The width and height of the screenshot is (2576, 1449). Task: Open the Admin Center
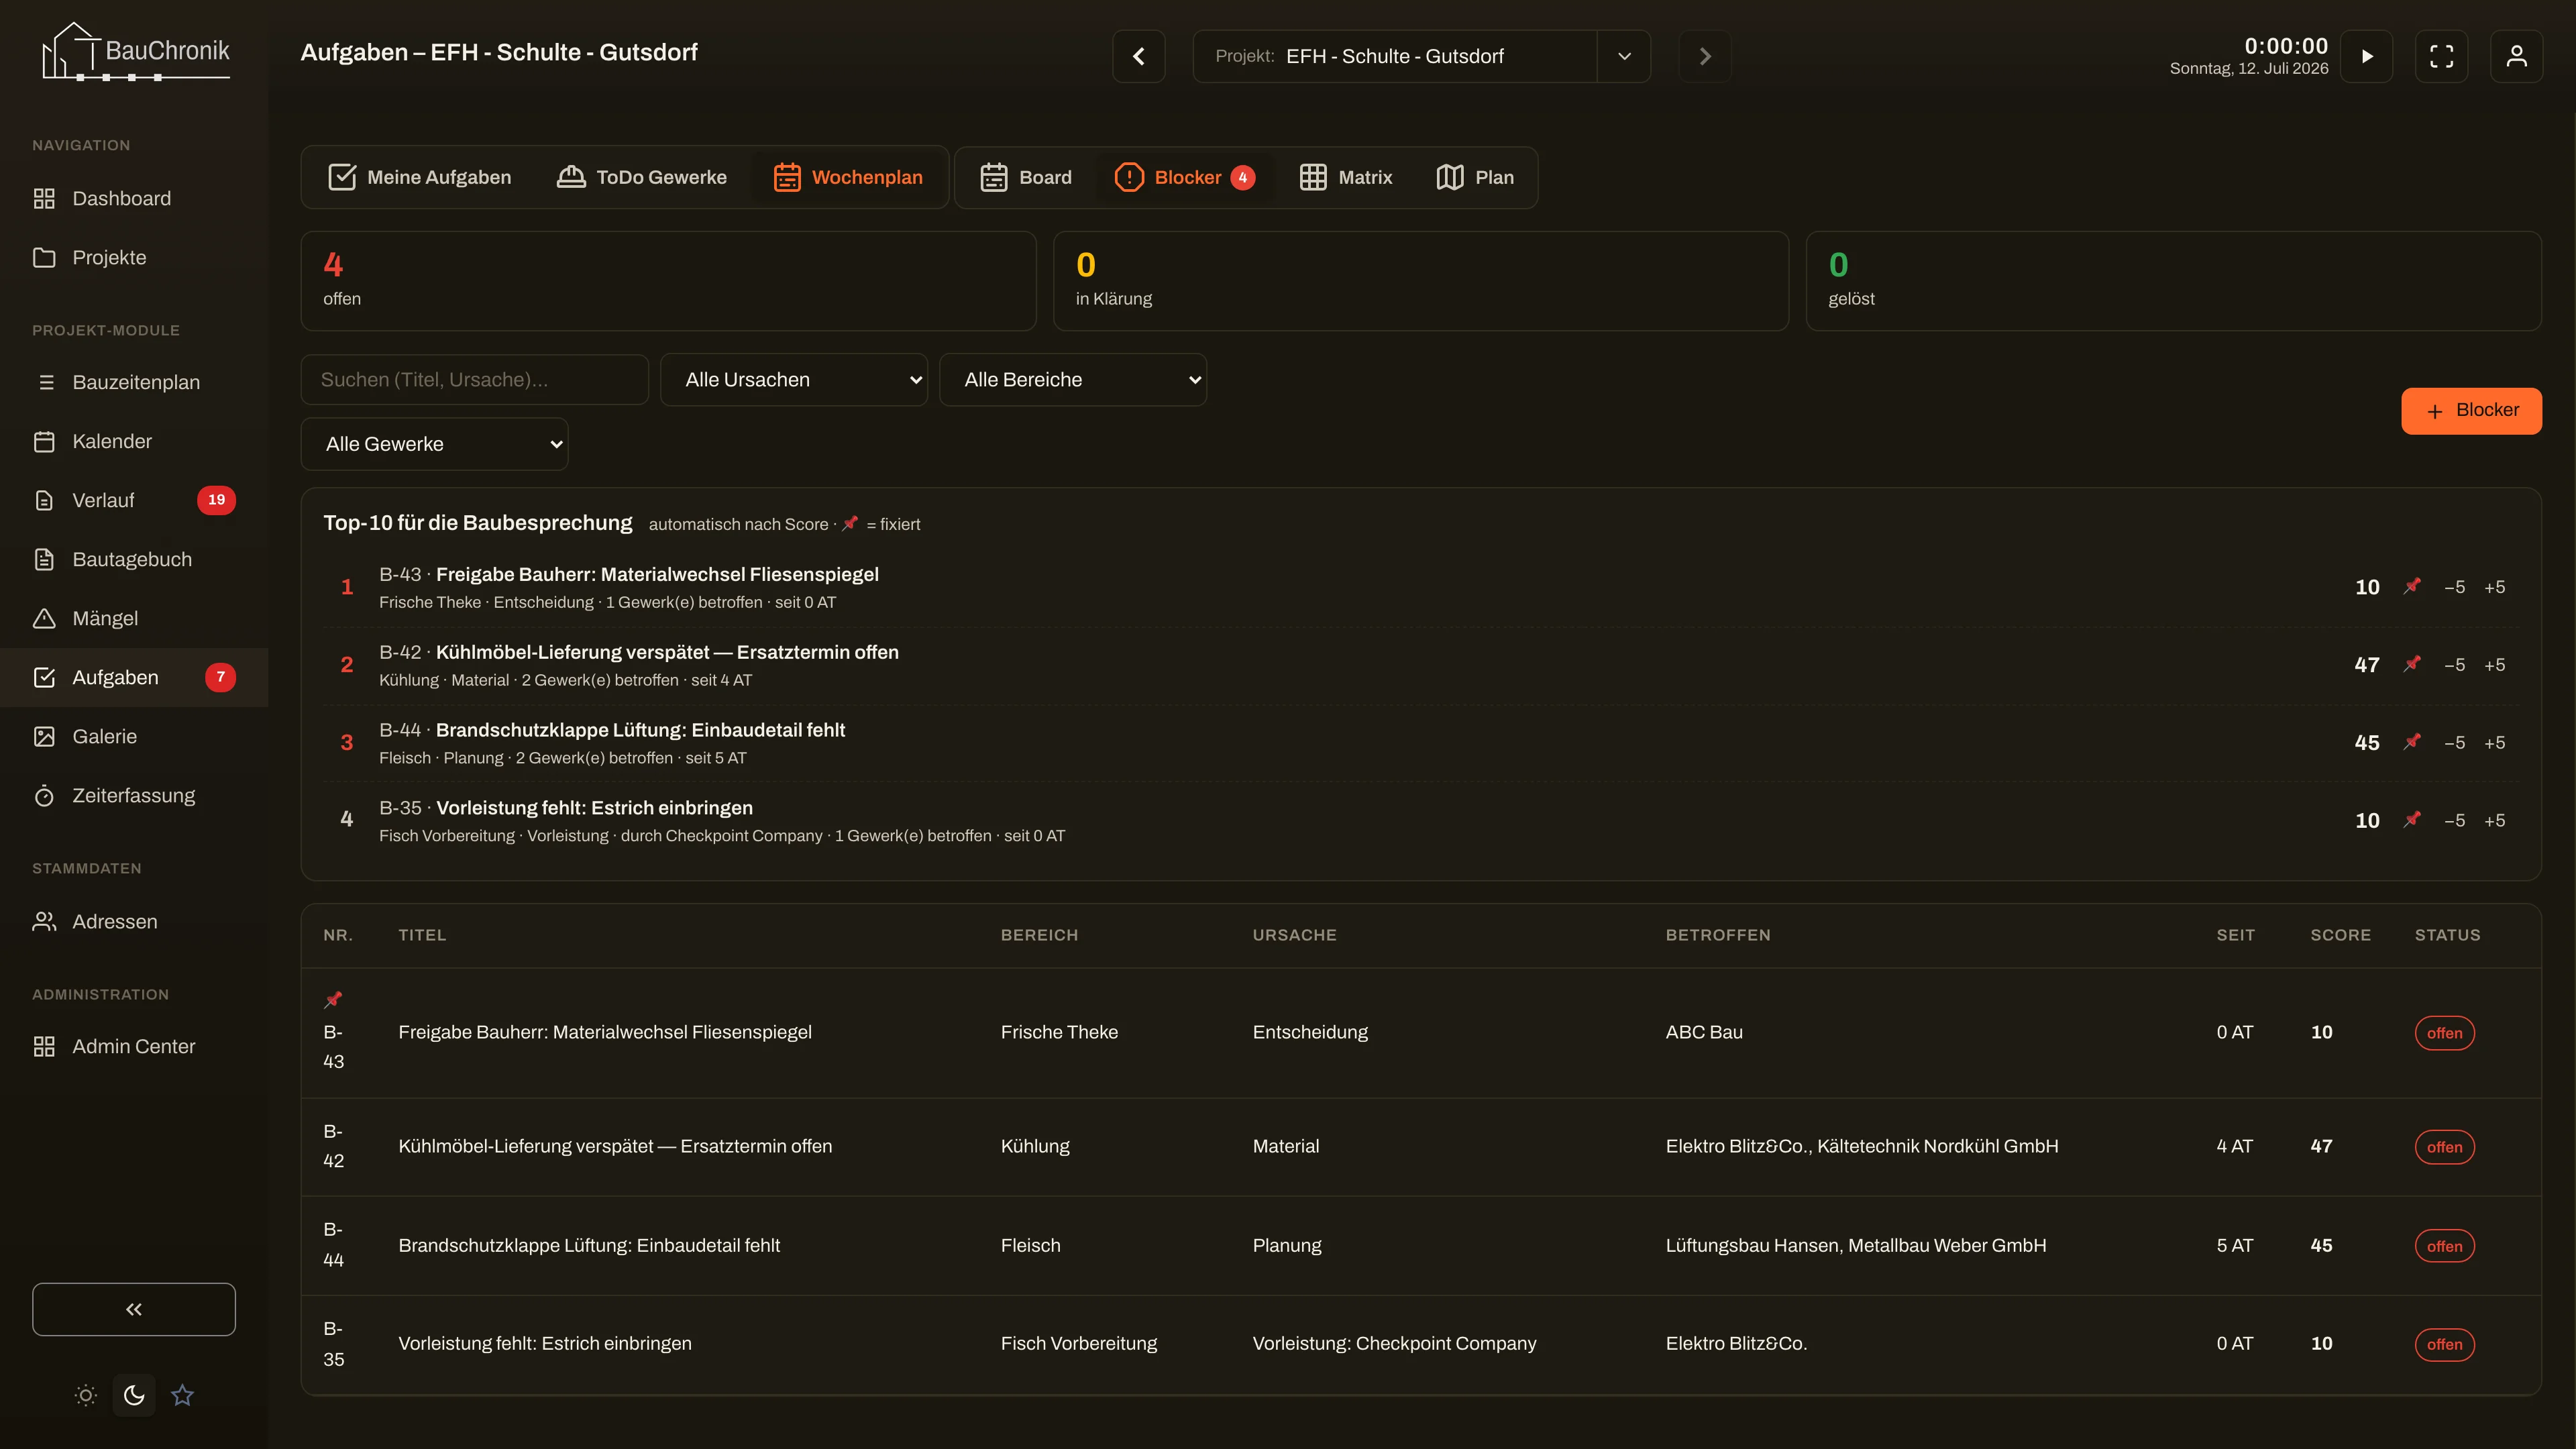point(134,1046)
